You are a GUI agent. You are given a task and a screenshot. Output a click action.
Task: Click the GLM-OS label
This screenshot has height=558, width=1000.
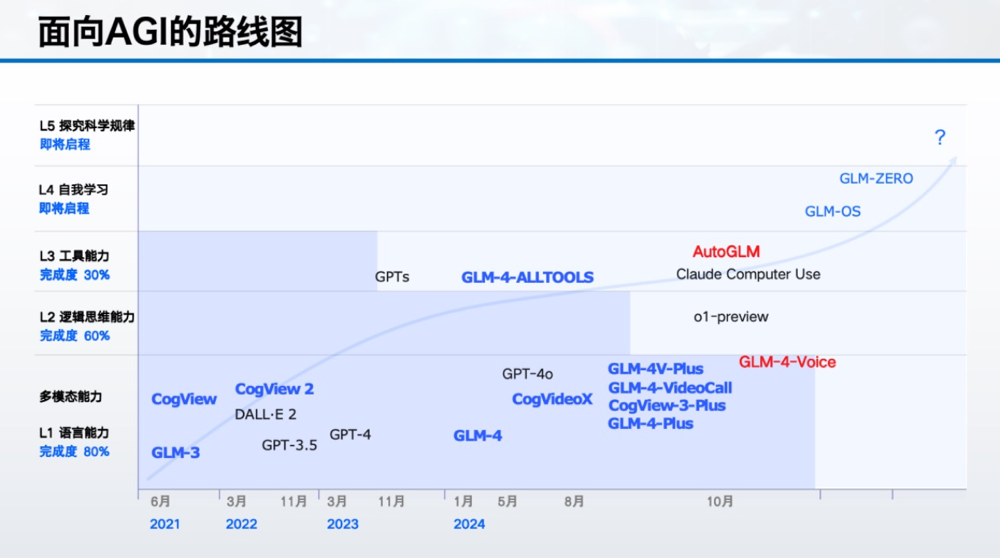coord(832,211)
